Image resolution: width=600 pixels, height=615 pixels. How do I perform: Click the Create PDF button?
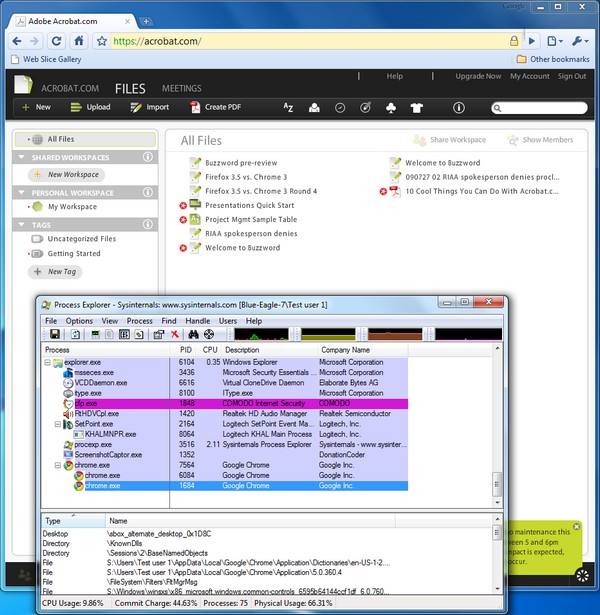tap(215, 107)
